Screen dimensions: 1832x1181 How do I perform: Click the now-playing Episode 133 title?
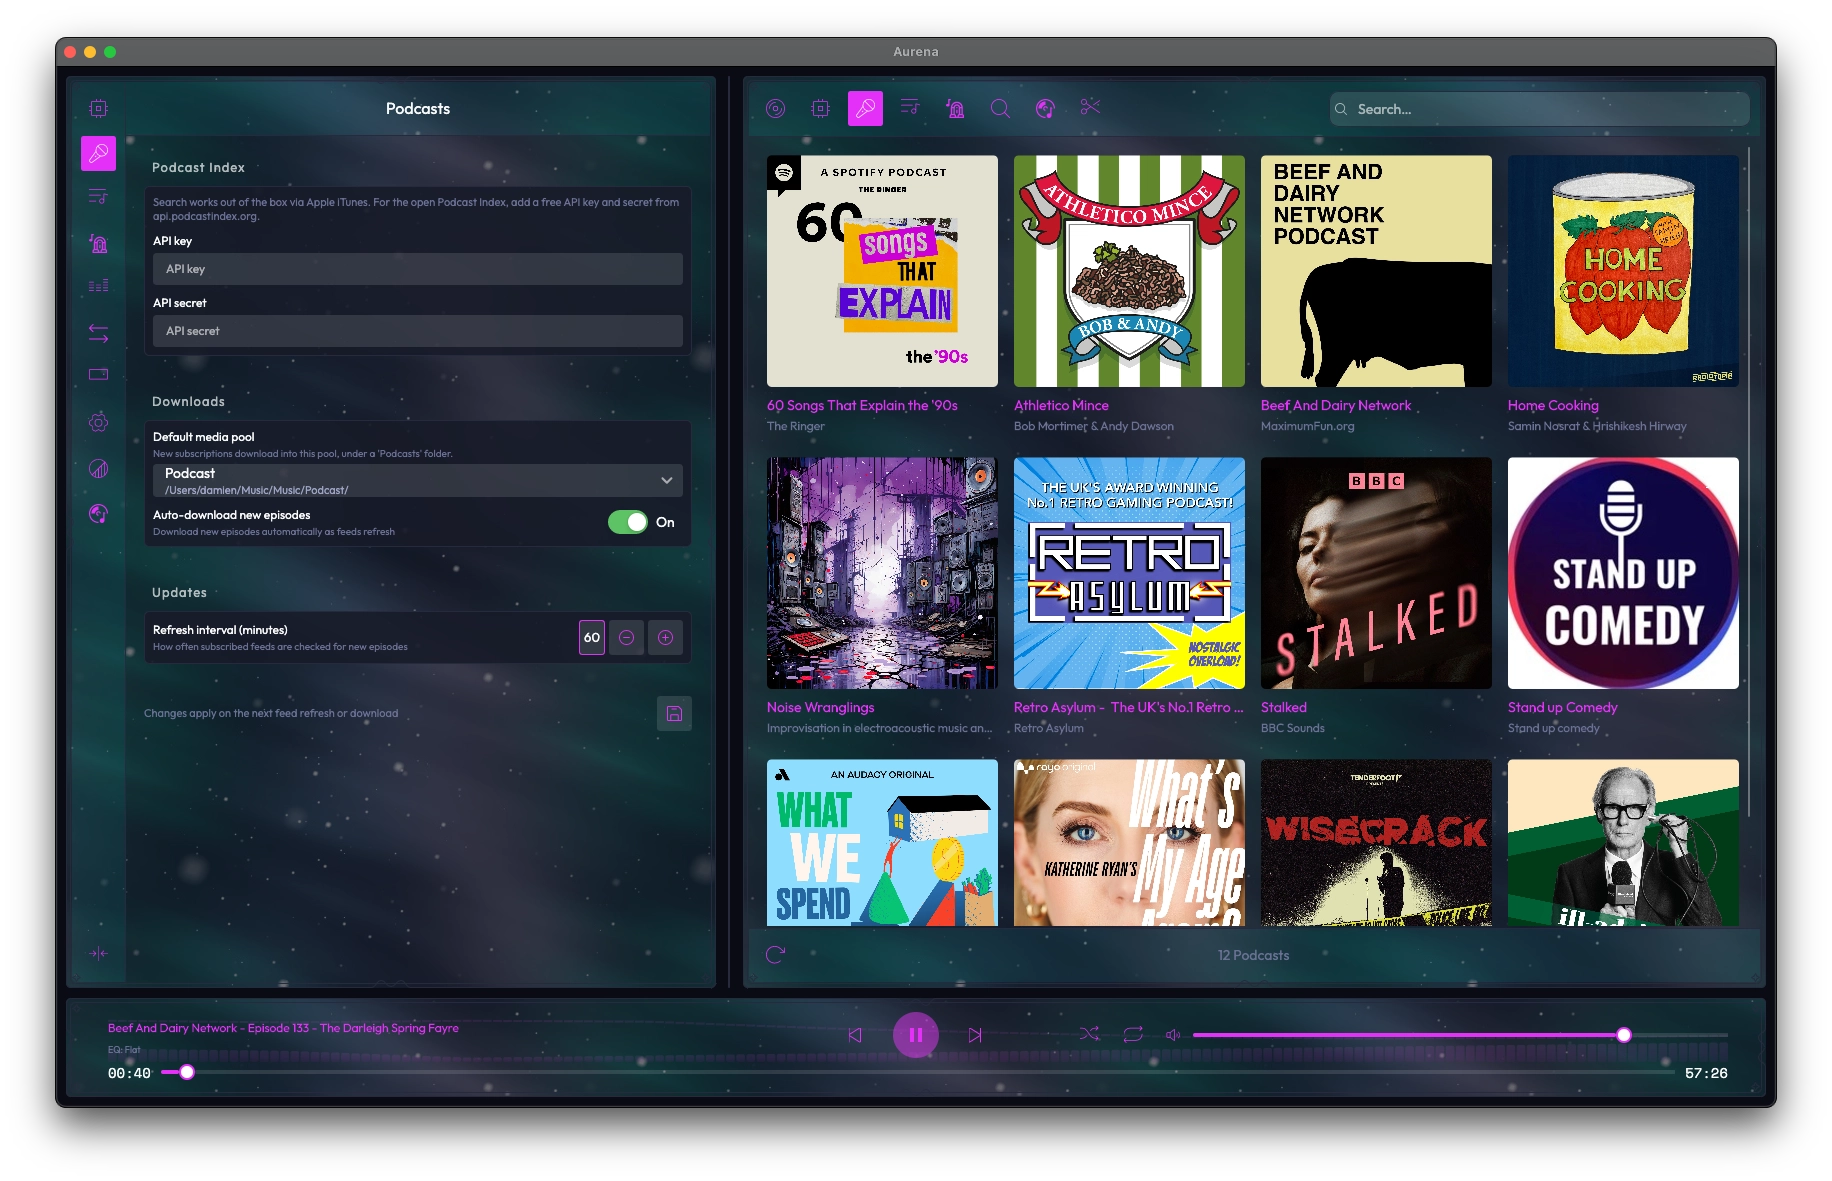pyautogui.click(x=283, y=1028)
